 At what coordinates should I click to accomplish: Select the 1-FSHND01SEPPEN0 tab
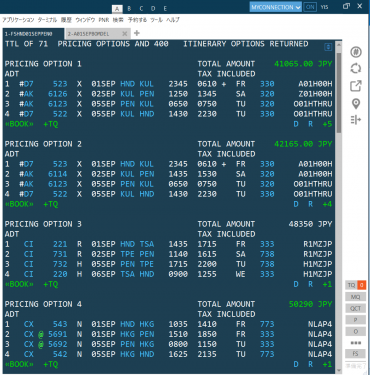(33, 34)
